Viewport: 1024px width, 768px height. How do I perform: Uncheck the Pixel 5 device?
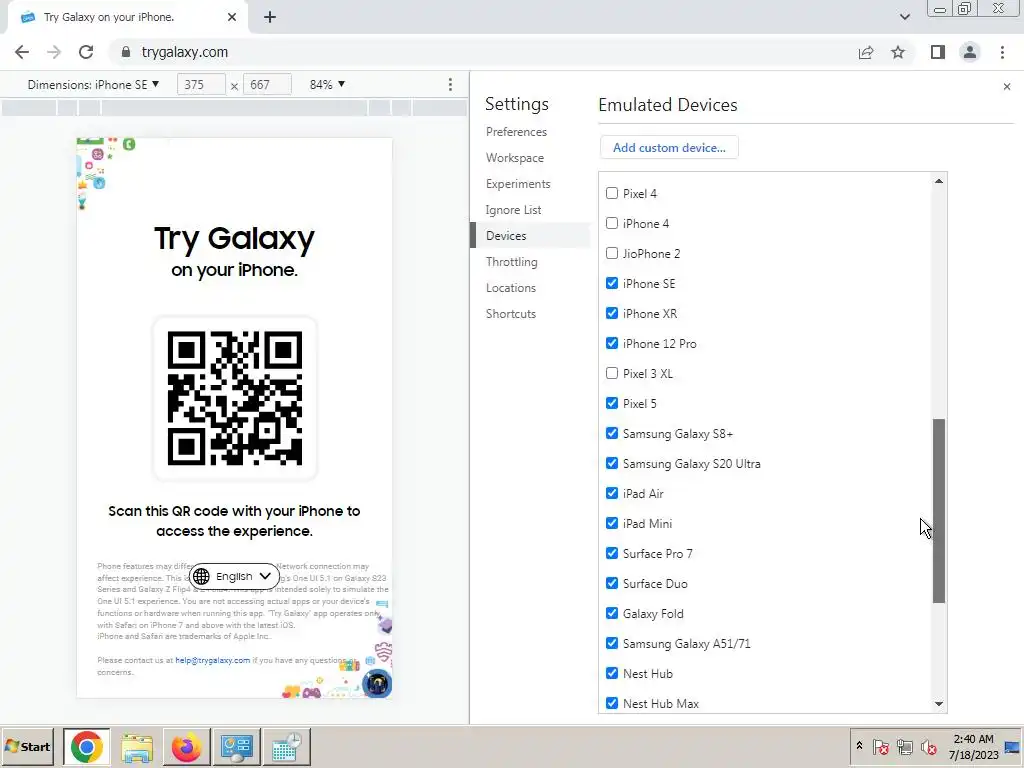pyautogui.click(x=612, y=404)
